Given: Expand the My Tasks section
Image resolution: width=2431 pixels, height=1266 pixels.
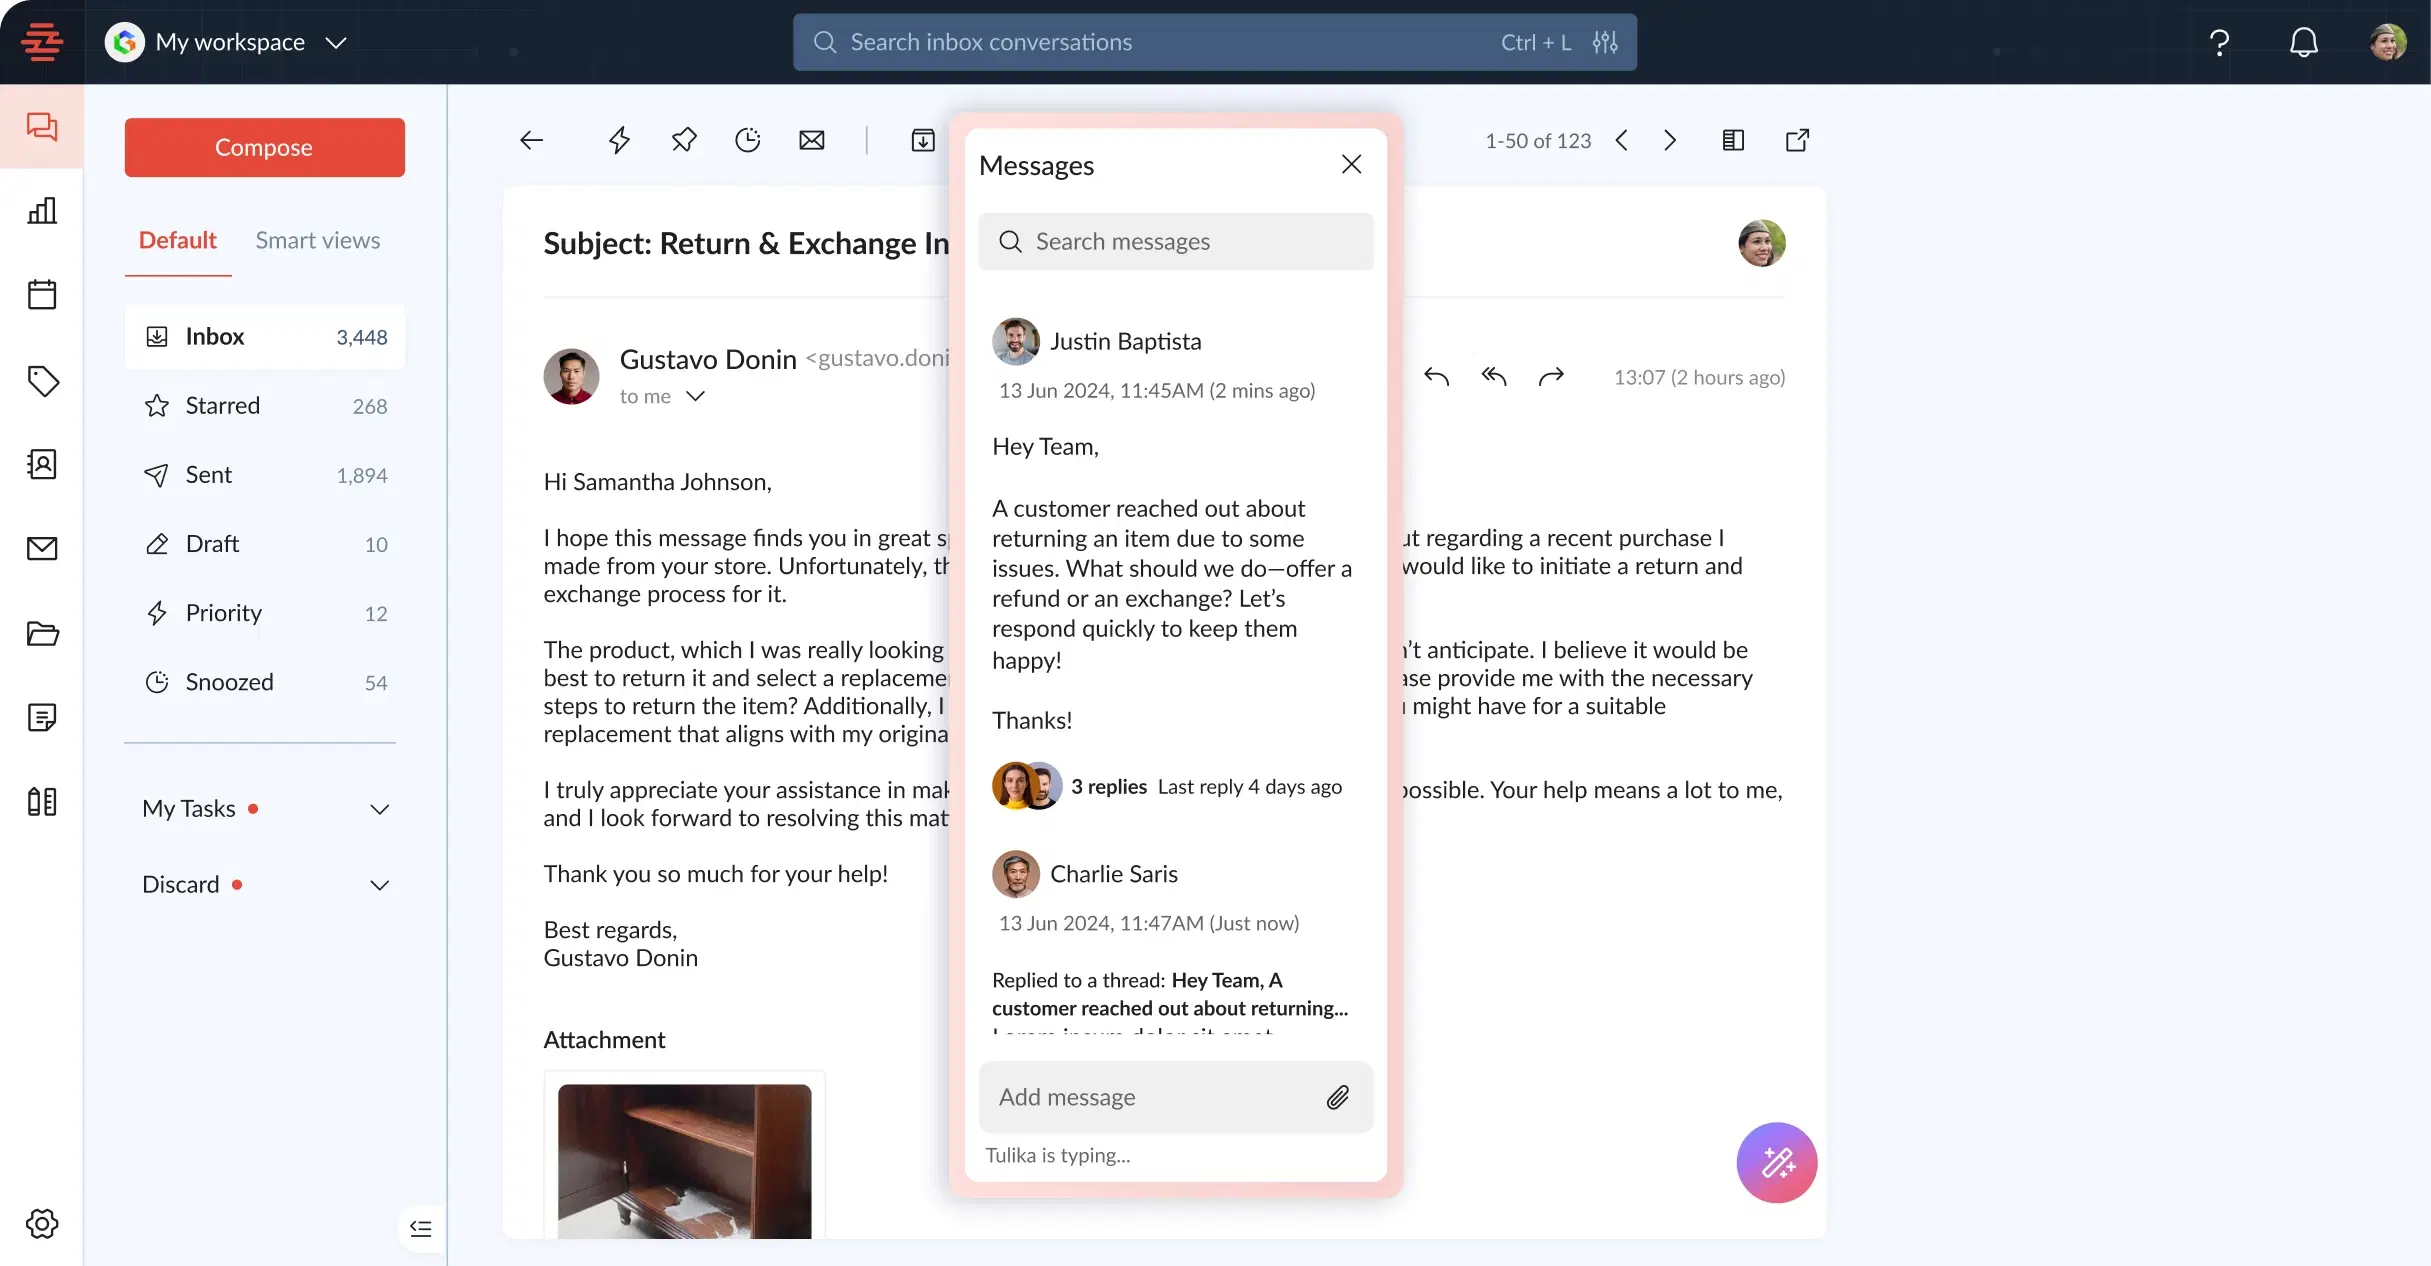Looking at the screenshot, I should [265, 808].
